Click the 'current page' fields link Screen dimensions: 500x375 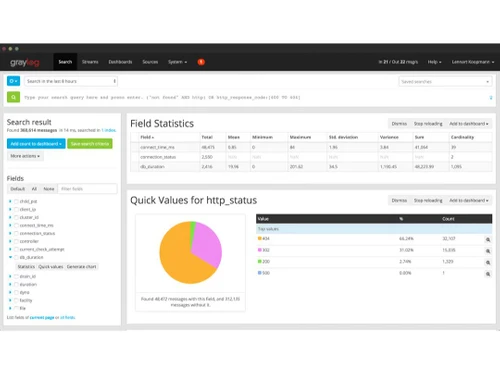point(42,318)
